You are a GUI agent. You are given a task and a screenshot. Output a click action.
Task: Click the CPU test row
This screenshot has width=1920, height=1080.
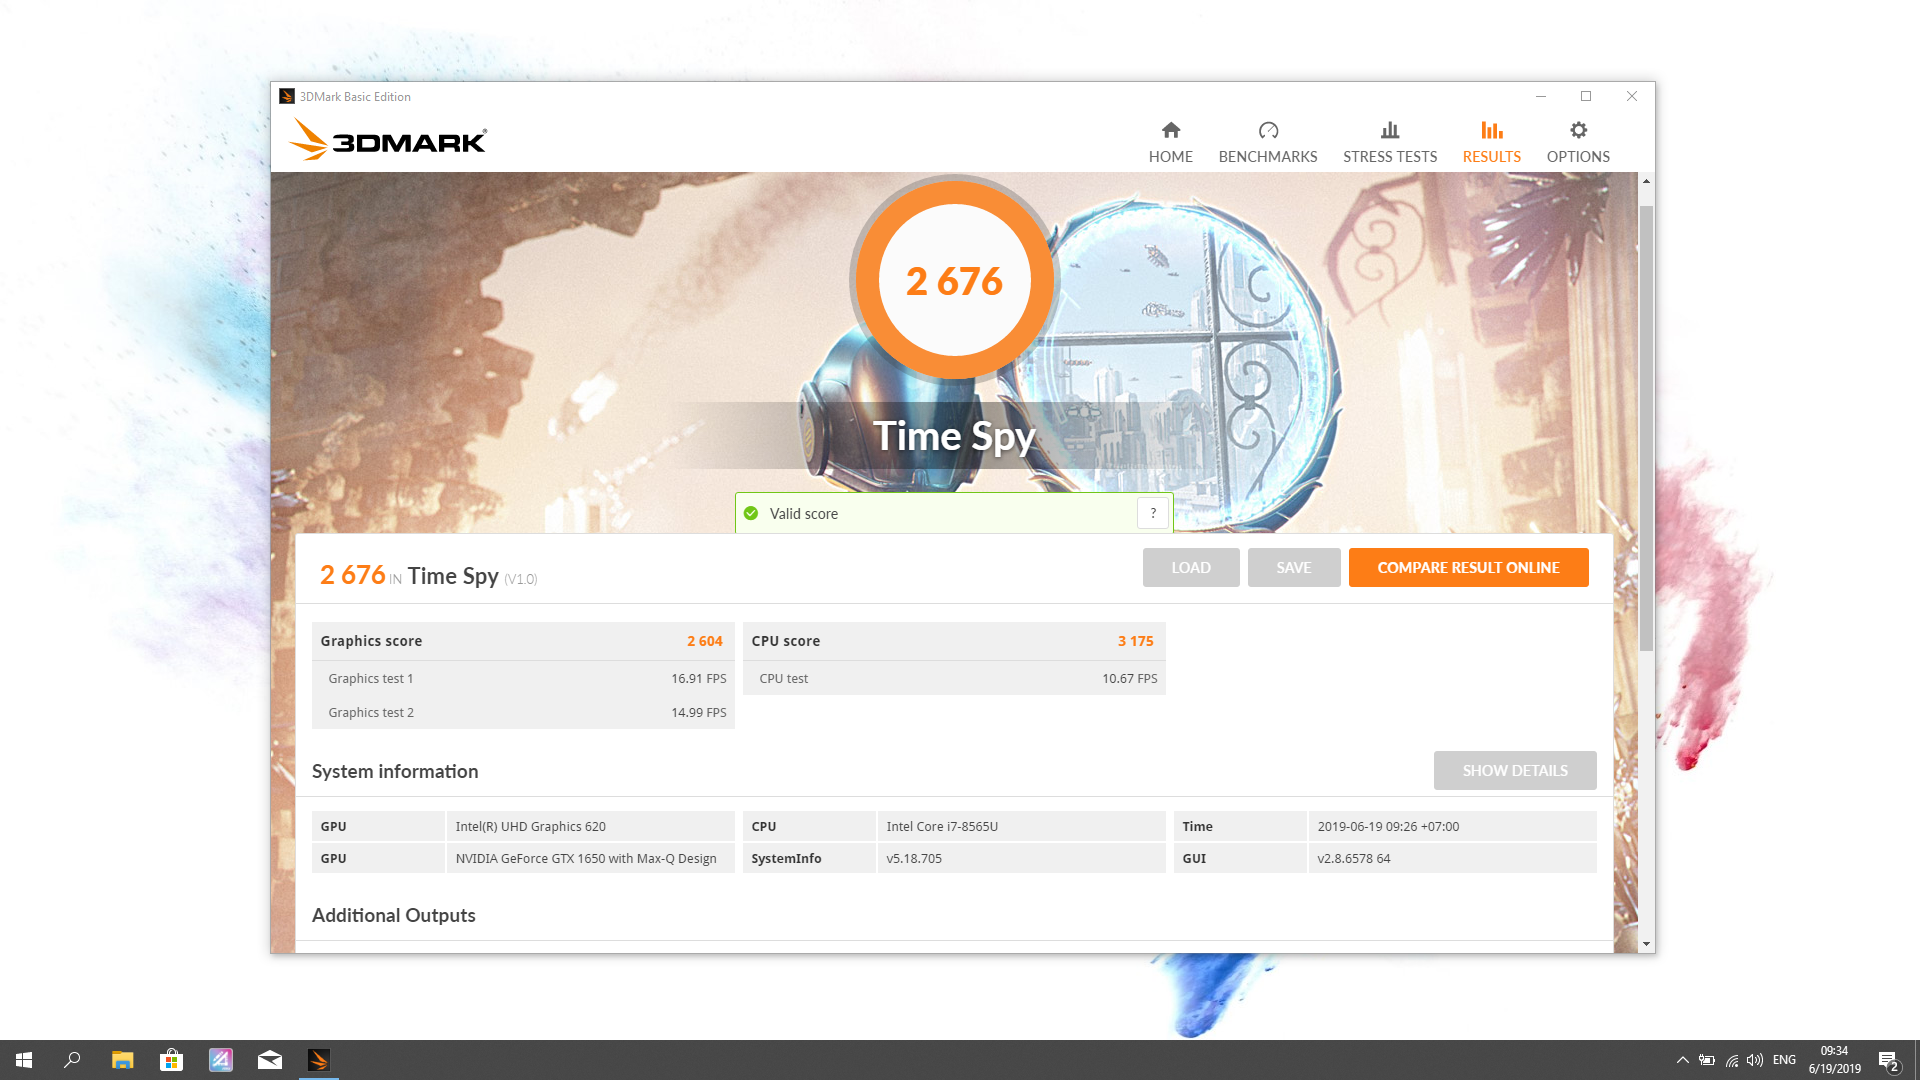tap(954, 678)
